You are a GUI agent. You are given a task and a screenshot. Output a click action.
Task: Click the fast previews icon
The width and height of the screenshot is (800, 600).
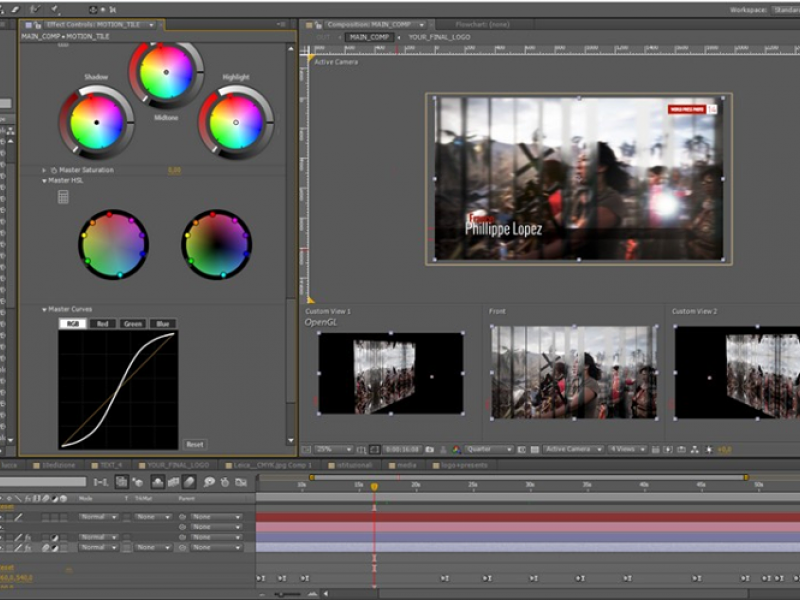click(x=668, y=449)
